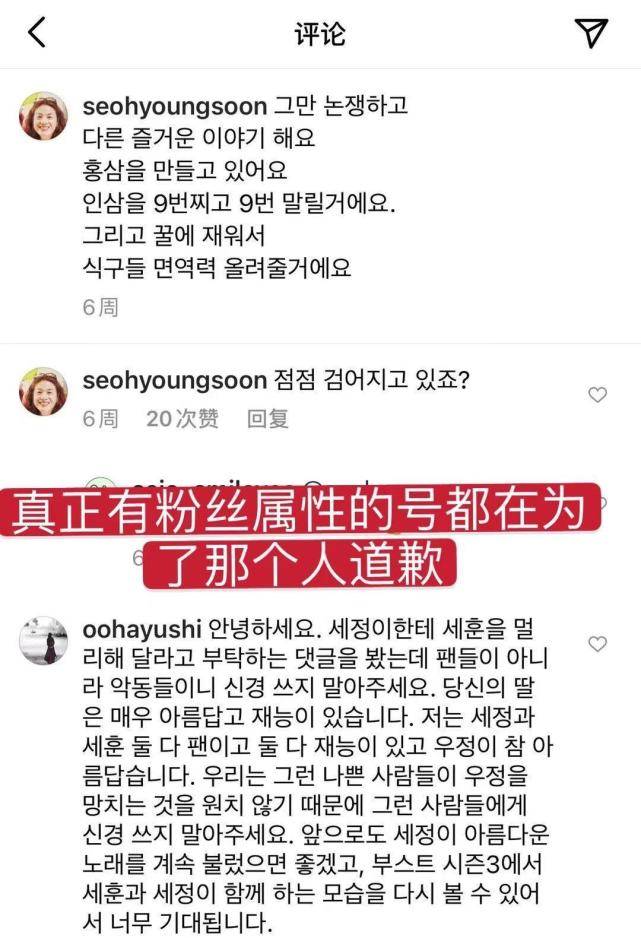
Task: Open seohyoungsoon's avatar beside the caption
Action: click(x=44, y=116)
